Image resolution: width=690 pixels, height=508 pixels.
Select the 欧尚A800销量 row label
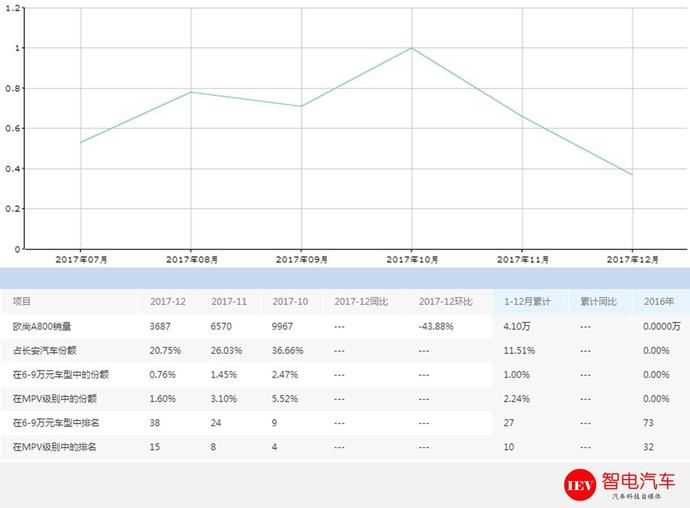pos(42,326)
